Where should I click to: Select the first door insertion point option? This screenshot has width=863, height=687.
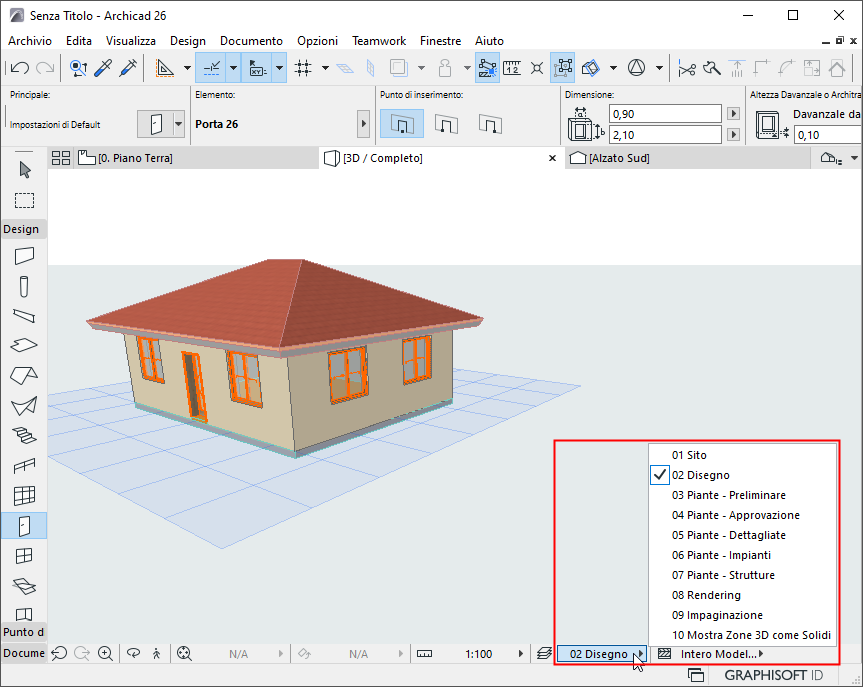(401, 124)
